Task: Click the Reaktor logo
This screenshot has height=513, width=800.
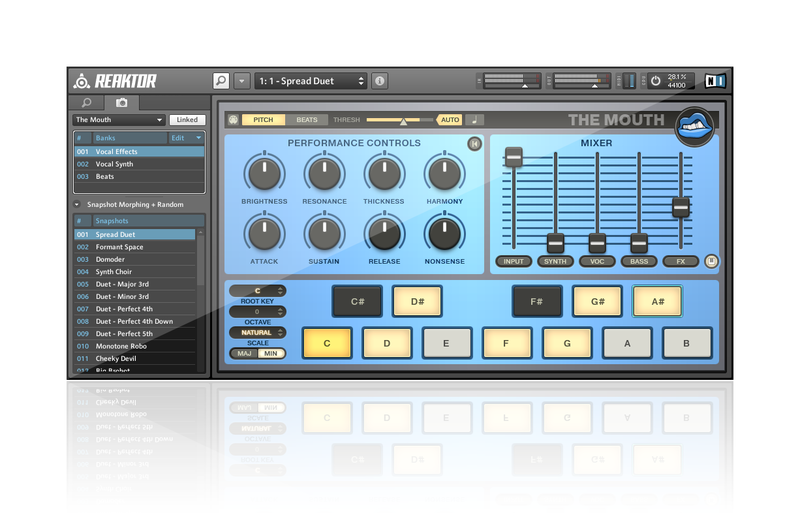Action: [x=115, y=81]
